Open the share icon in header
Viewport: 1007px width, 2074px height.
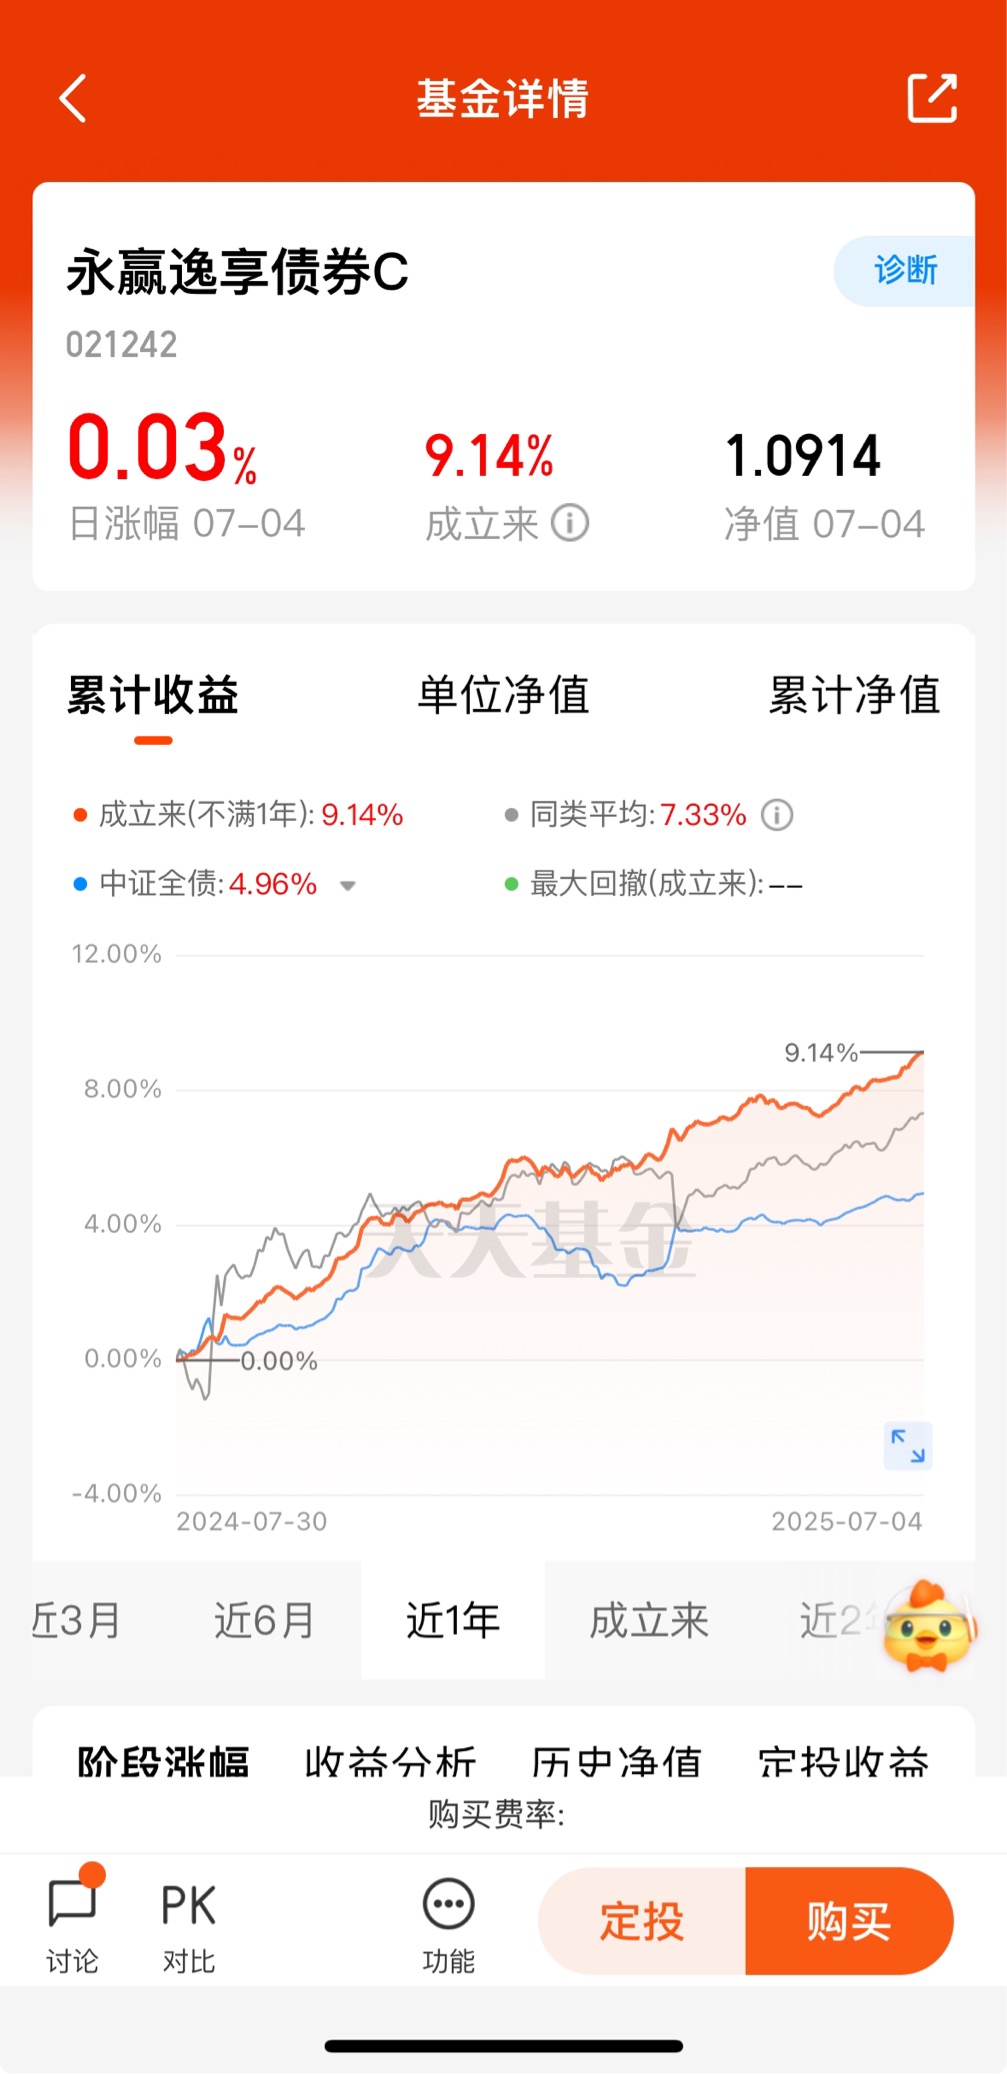932,98
